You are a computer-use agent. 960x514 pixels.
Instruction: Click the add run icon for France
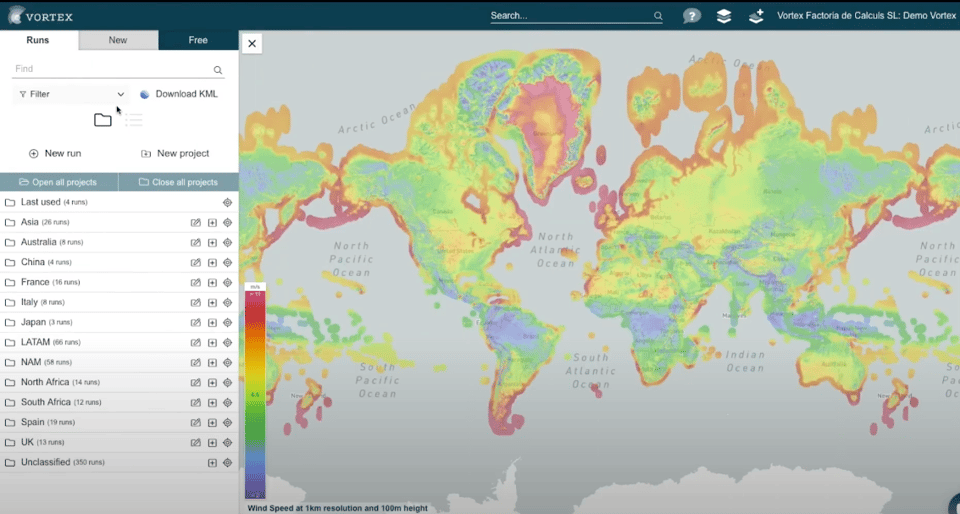pos(212,282)
